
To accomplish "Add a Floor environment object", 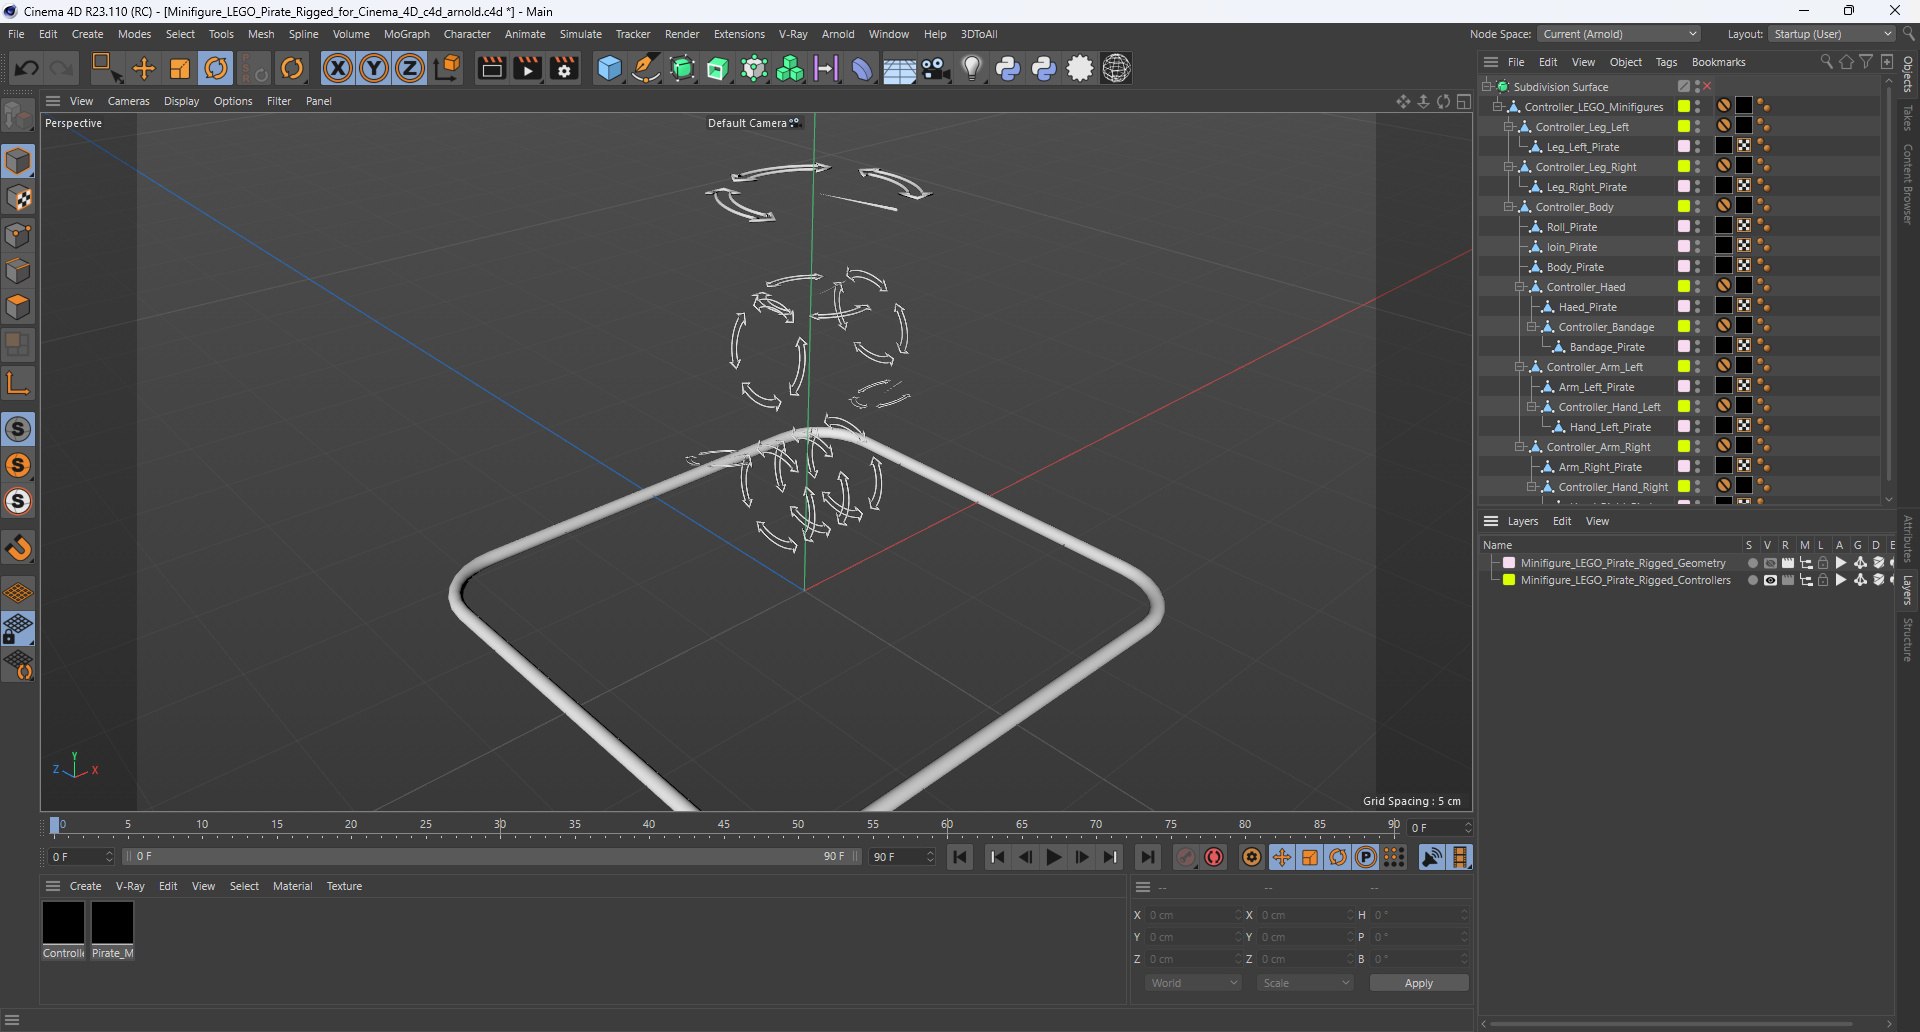I will coord(899,68).
